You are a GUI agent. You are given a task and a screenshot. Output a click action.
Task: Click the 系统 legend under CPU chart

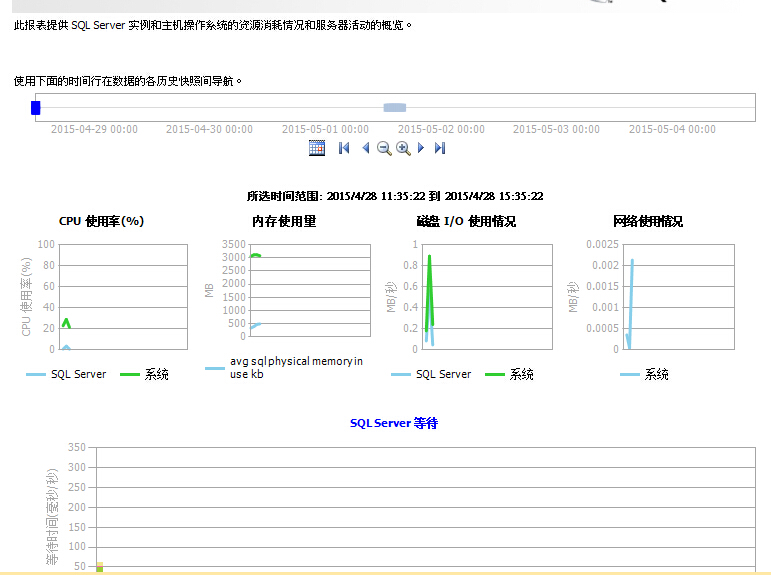145,374
